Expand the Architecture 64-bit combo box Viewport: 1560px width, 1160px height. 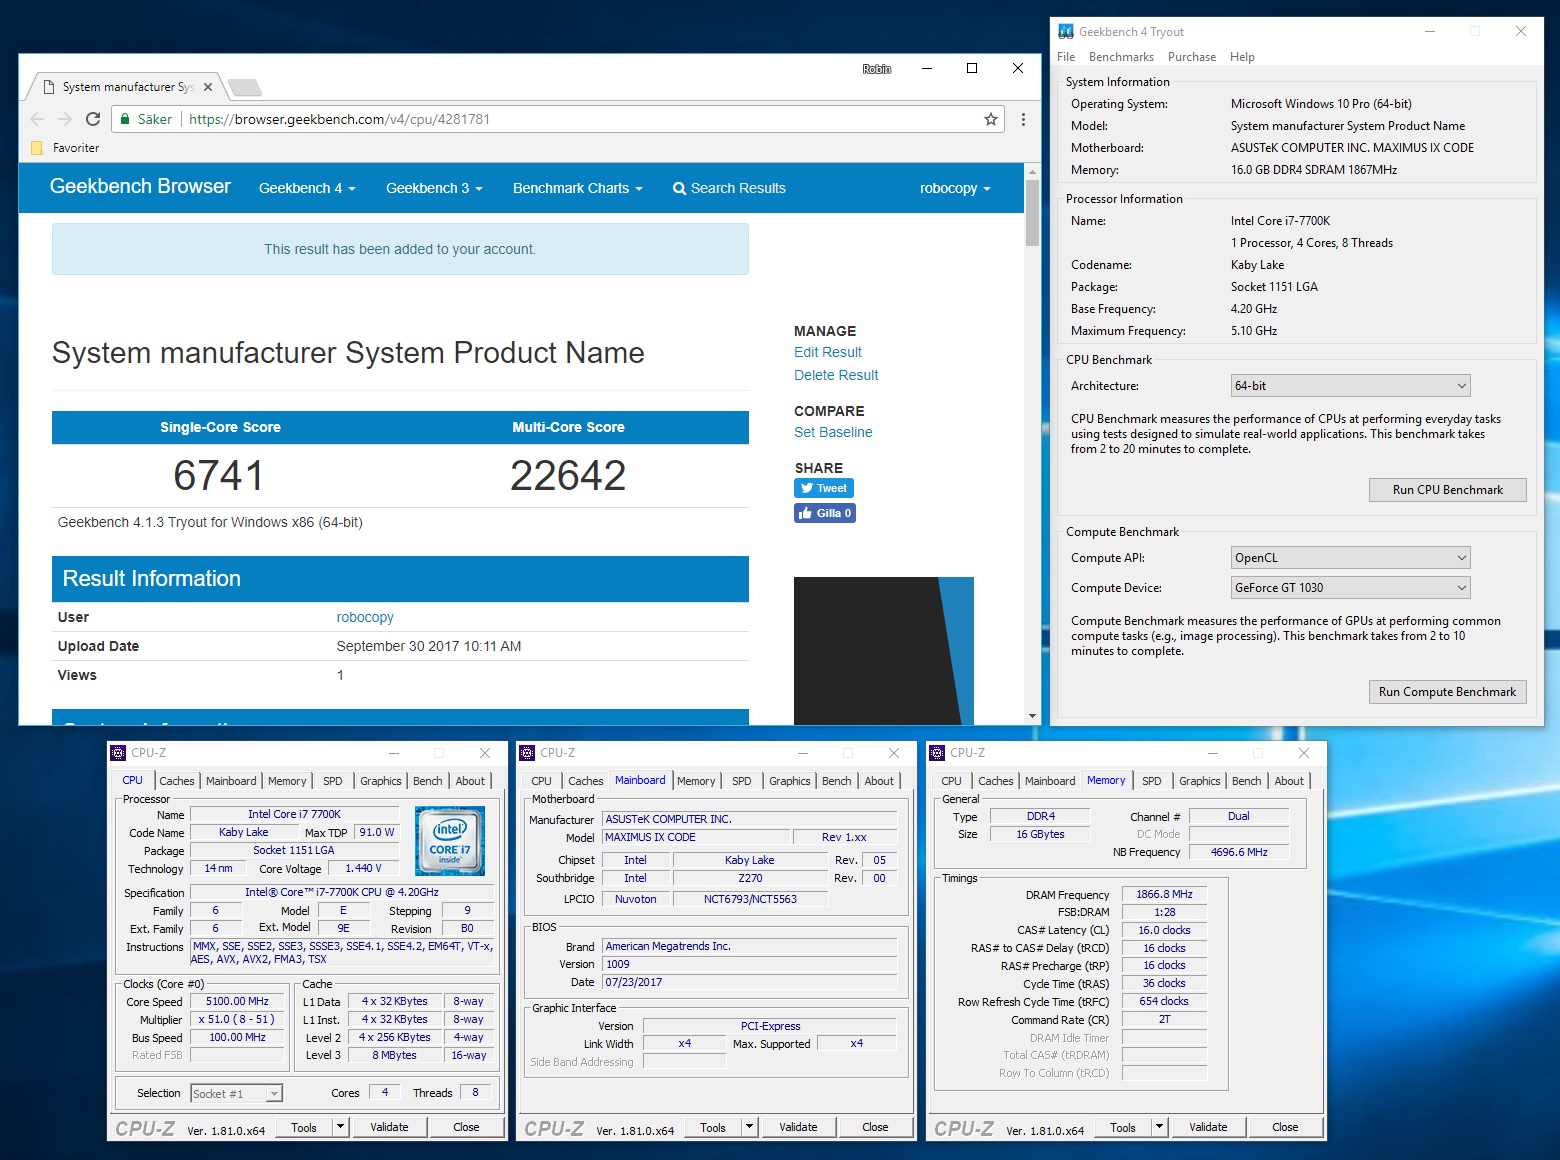[x=1351, y=386]
